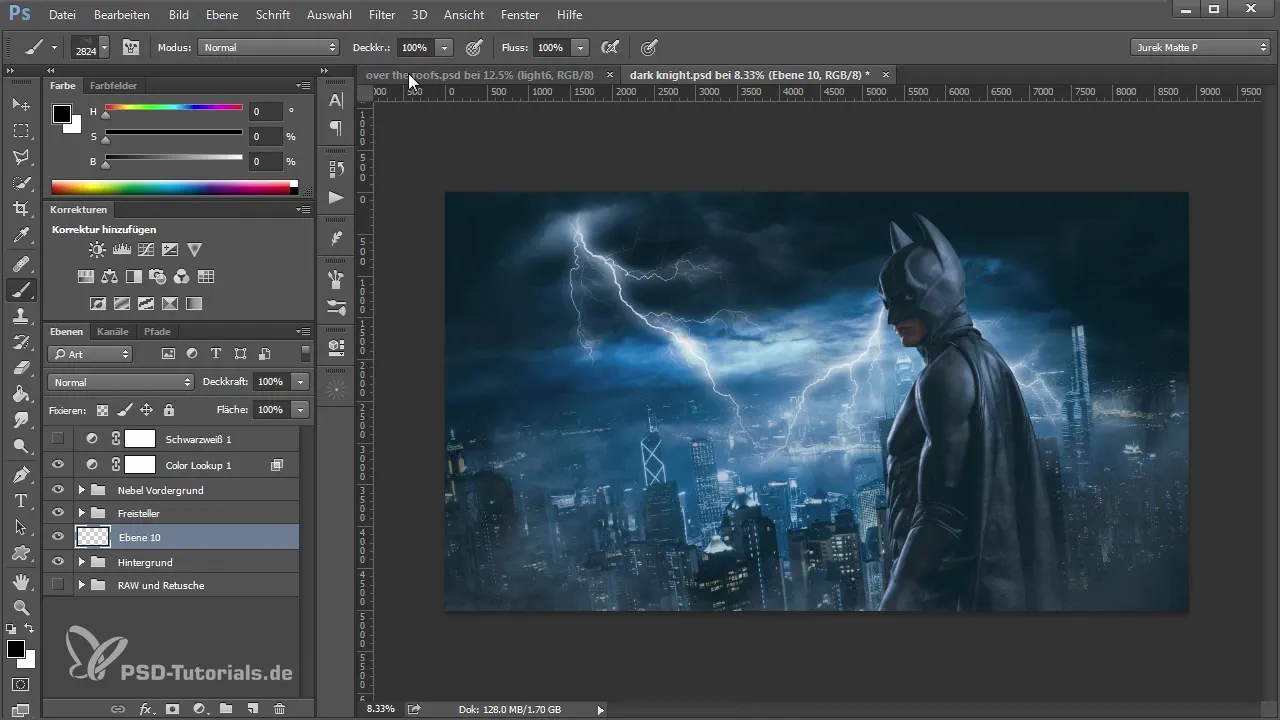Select the Zoom tool above the color swatches
Image resolution: width=1280 pixels, height=720 pixels.
tap(21, 607)
